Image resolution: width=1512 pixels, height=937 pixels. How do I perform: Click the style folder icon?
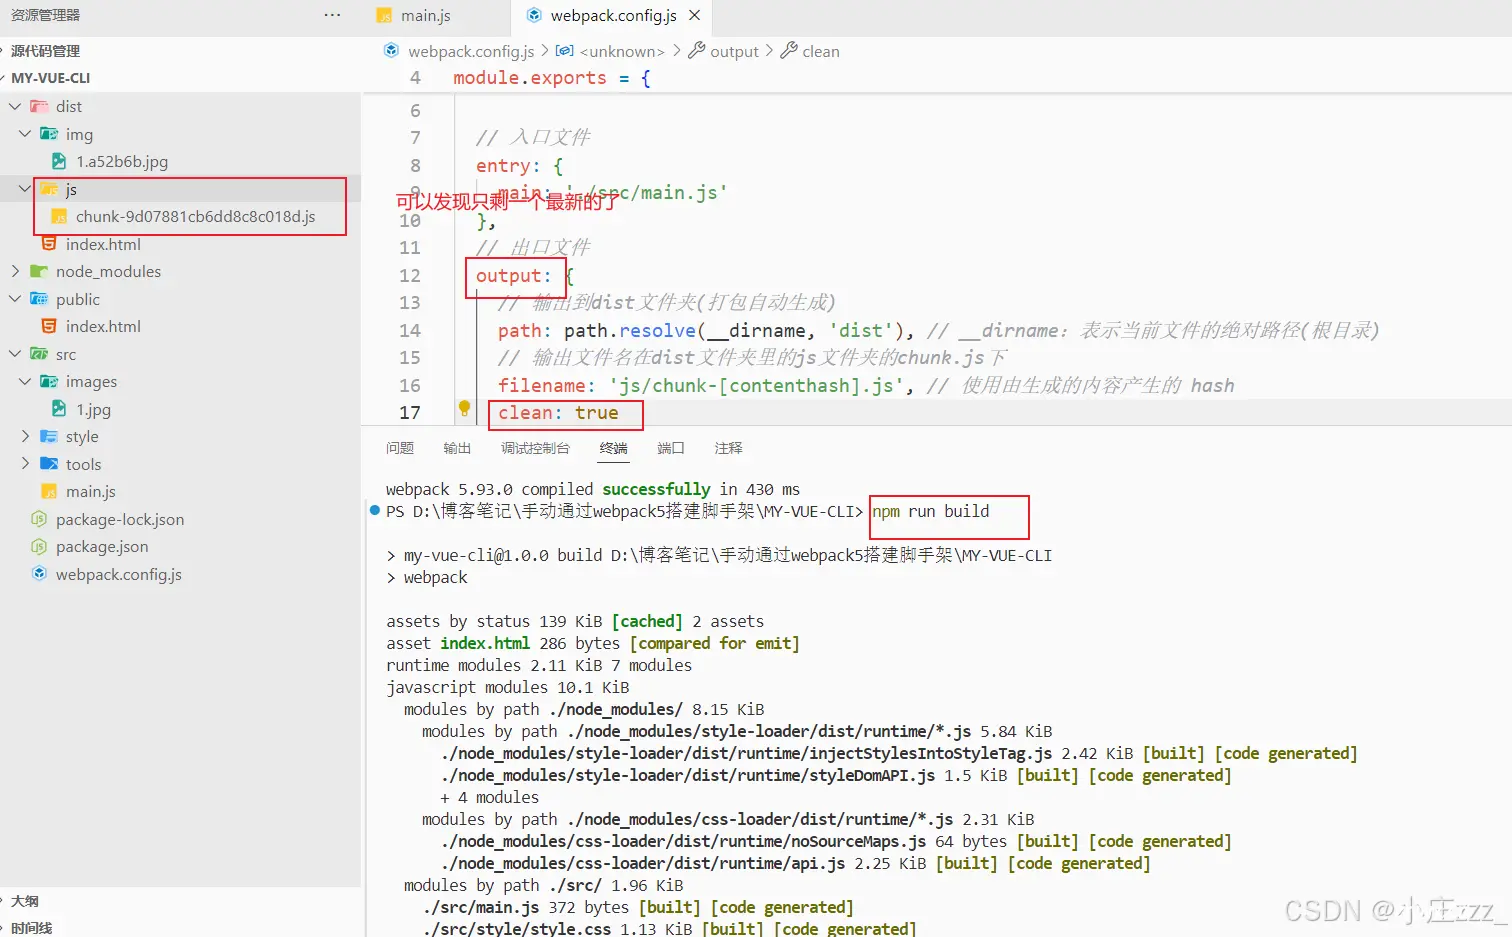(49, 436)
